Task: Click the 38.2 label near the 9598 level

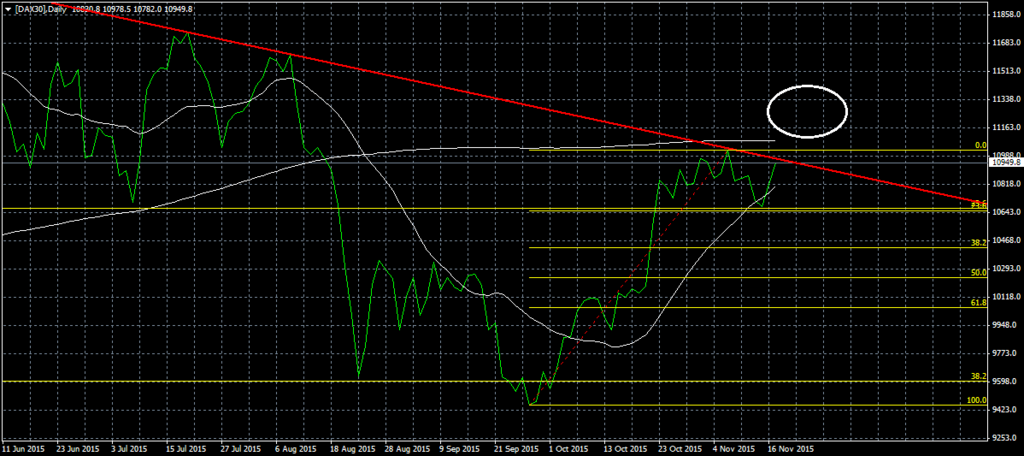Action: pyautogui.click(x=978, y=377)
